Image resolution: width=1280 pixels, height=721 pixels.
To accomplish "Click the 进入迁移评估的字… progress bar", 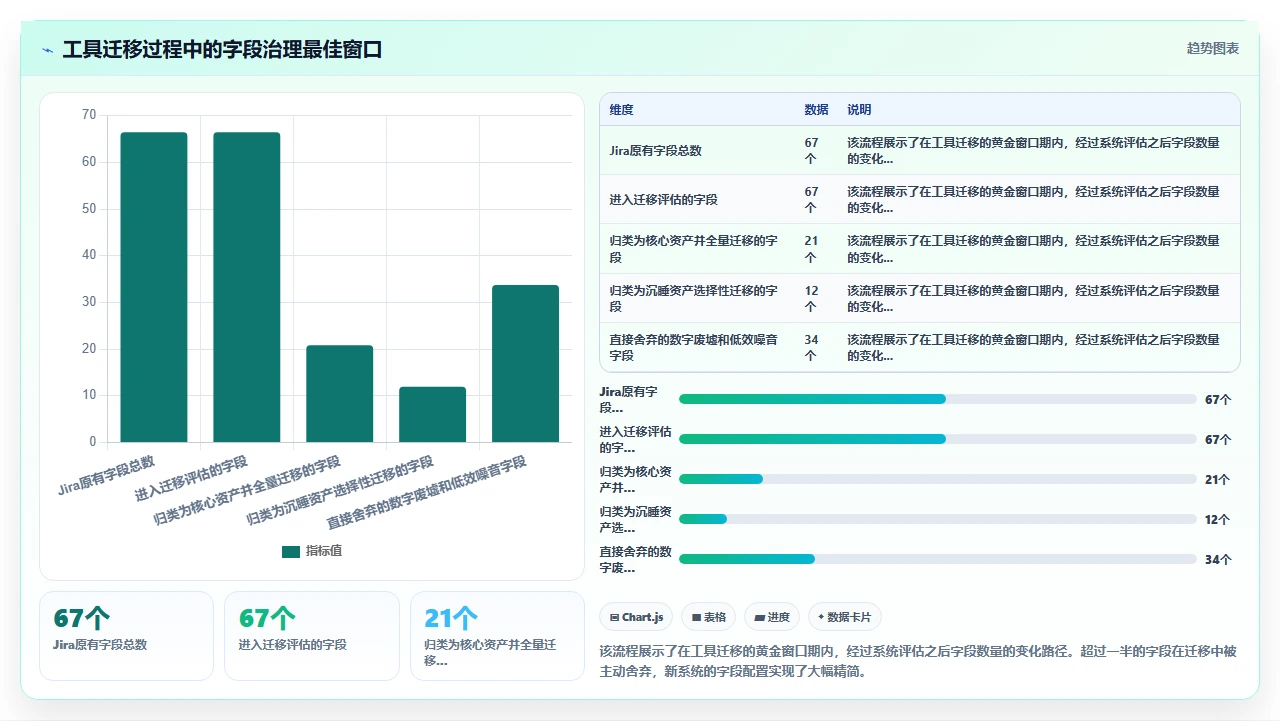I will (937, 439).
